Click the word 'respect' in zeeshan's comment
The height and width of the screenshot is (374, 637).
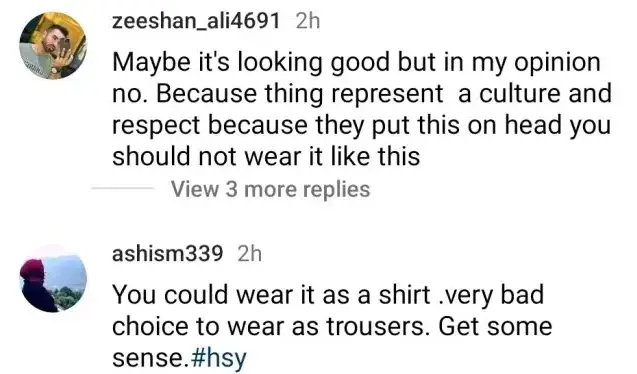pos(156,125)
